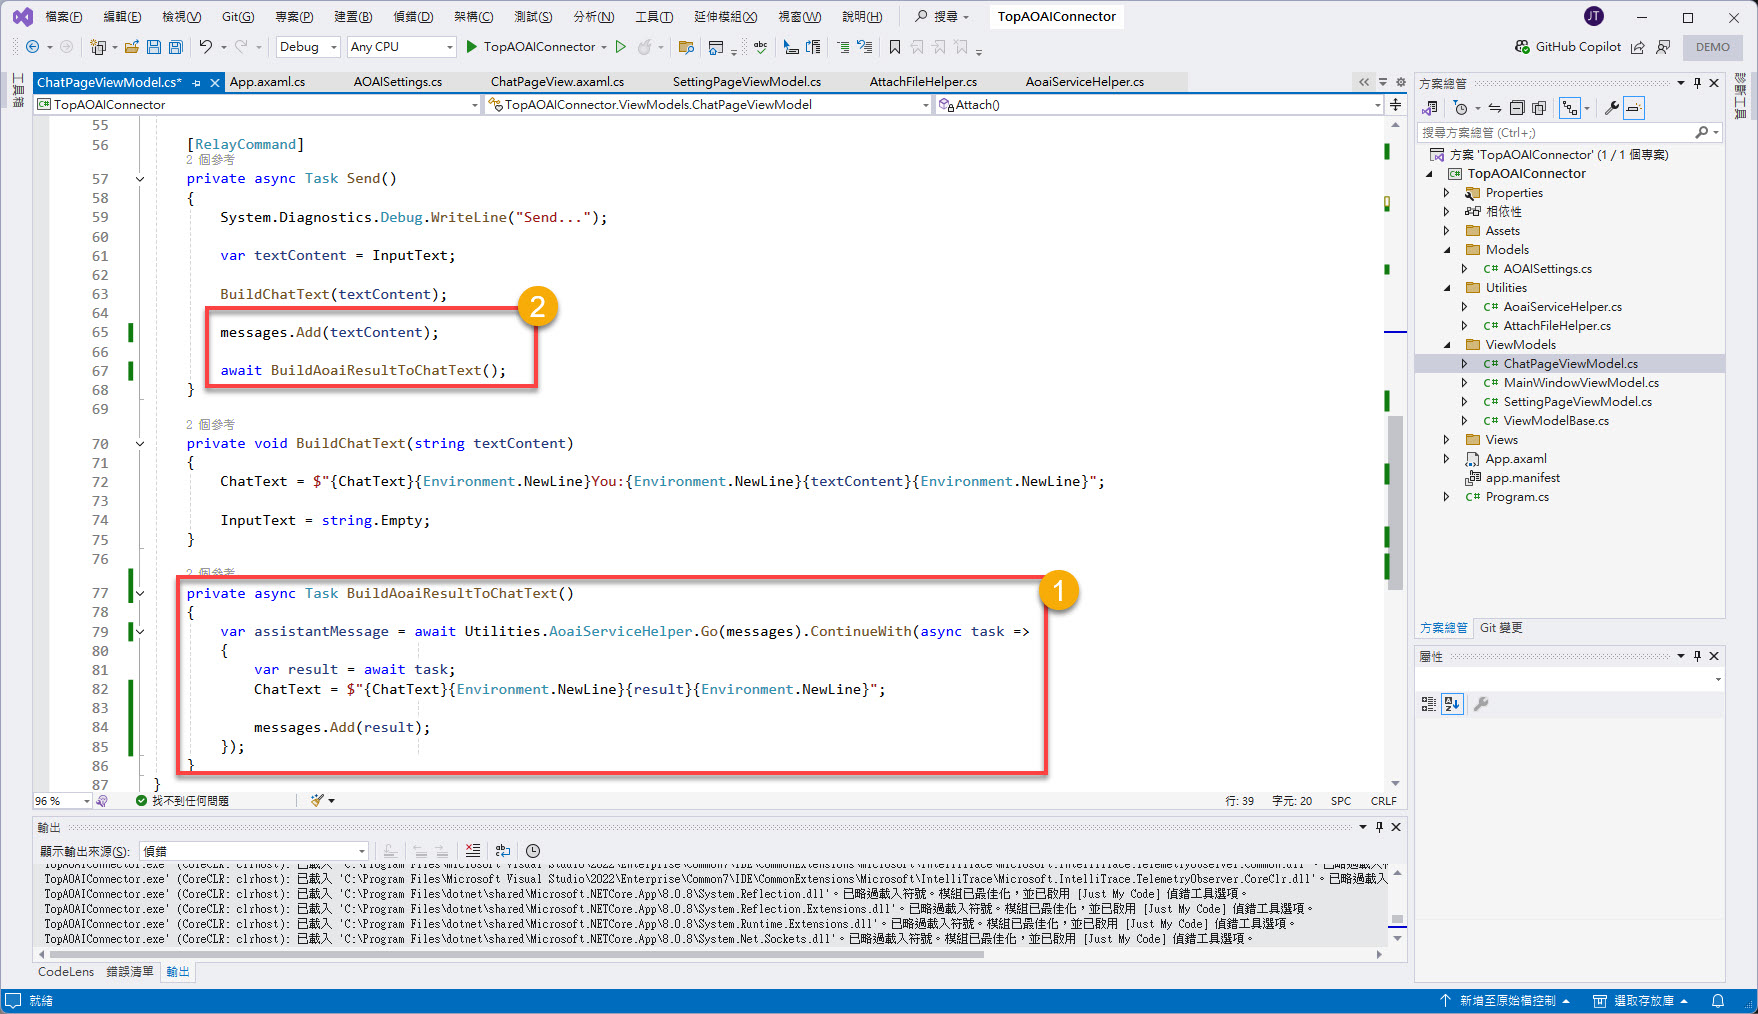This screenshot has width=1758, height=1014.
Task: Toggle Preview Selected Items in Solution Explorer
Action: [x=1634, y=108]
